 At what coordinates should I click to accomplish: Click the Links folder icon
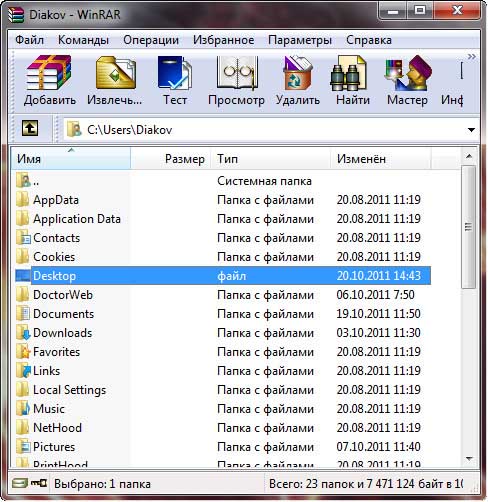(x=23, y=371)
